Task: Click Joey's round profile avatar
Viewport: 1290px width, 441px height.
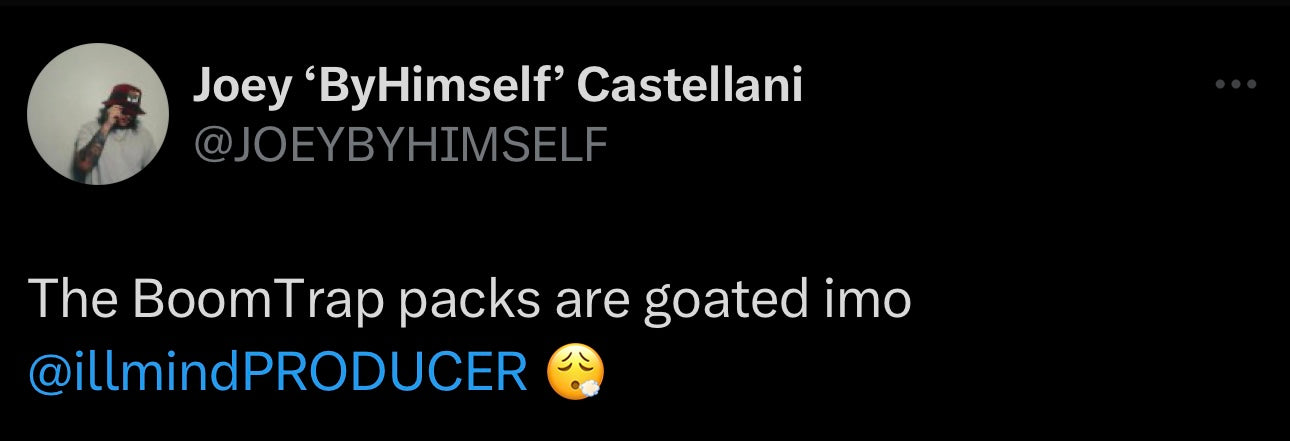Action: click(97, 114)
